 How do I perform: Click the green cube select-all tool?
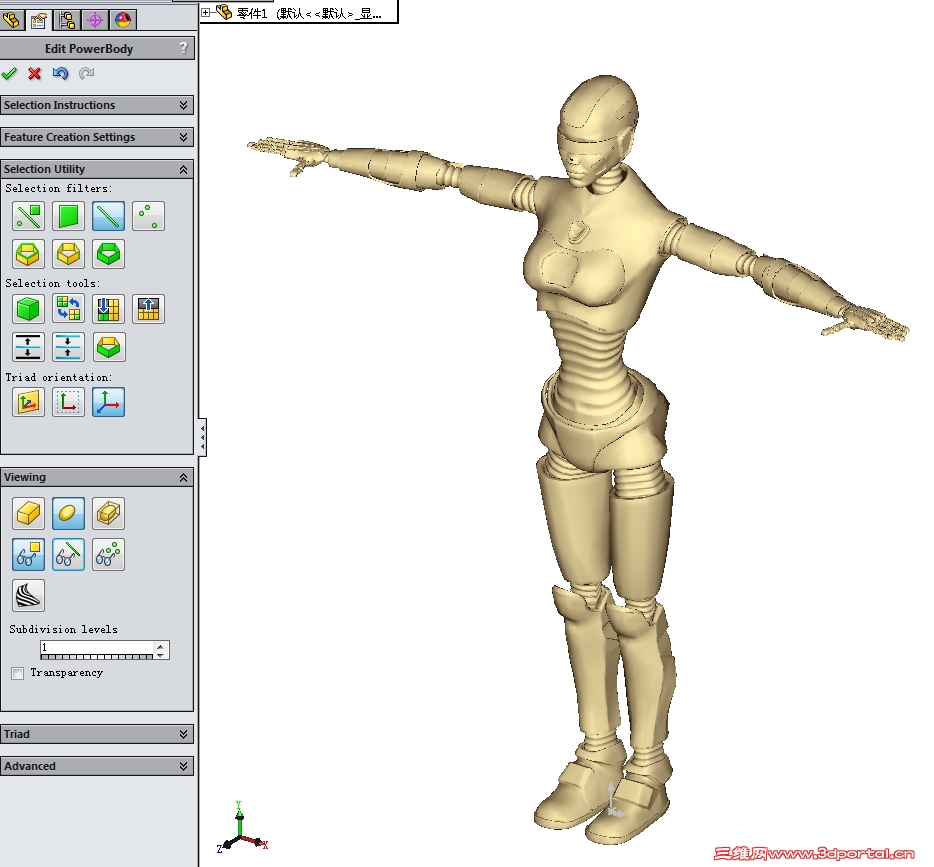(x=29, y=309)
